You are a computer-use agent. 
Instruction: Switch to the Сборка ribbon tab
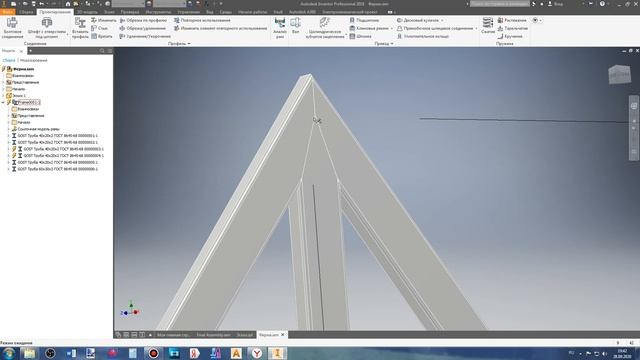click(x=26, y=12)
